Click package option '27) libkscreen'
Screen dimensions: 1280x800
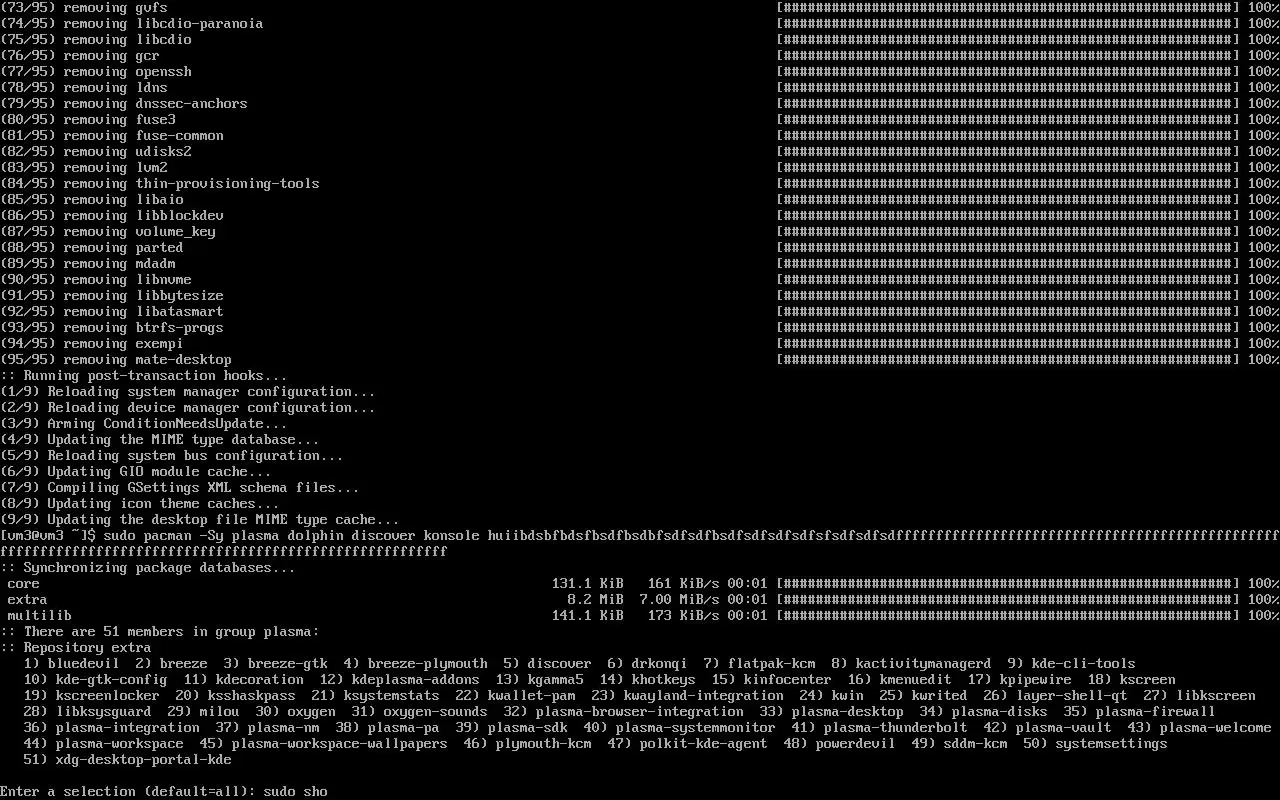click(1200, 695)
